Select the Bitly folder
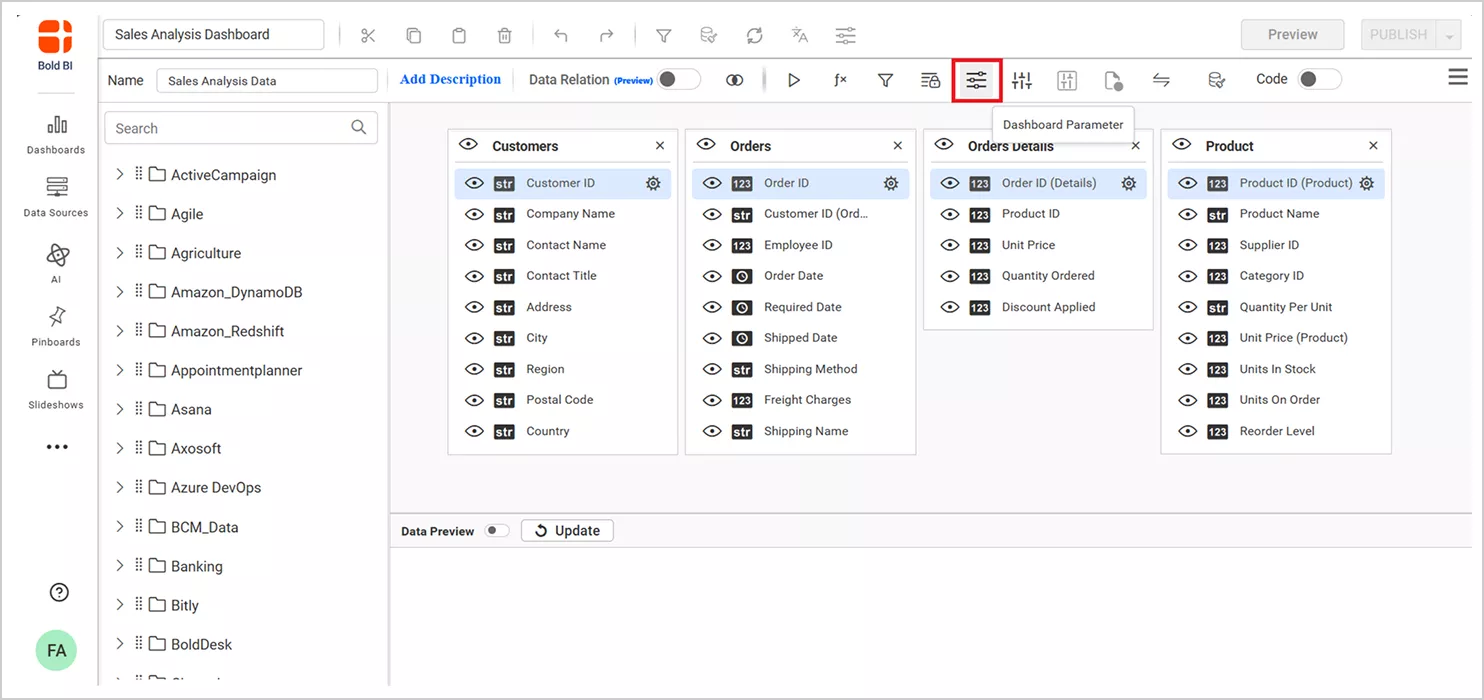The image size is (1484, 700). tap(184, 605)
